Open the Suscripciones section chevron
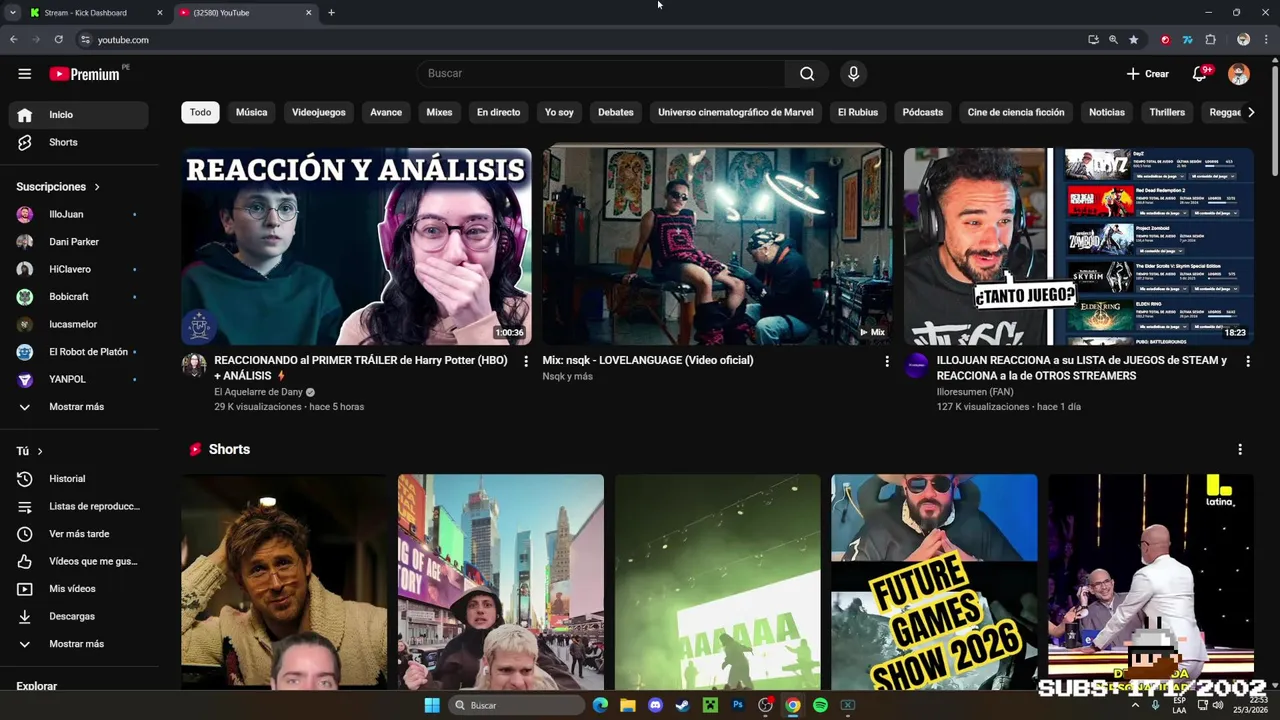The image size is (1280, 720). point(97,187)
